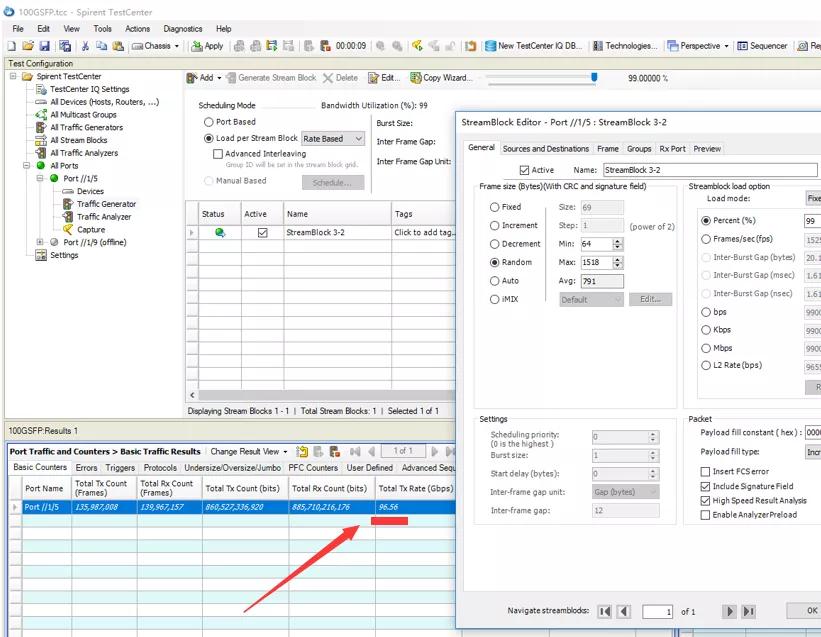
Task: Open the Diagnostics menu
Action: [x=183, y=29]
